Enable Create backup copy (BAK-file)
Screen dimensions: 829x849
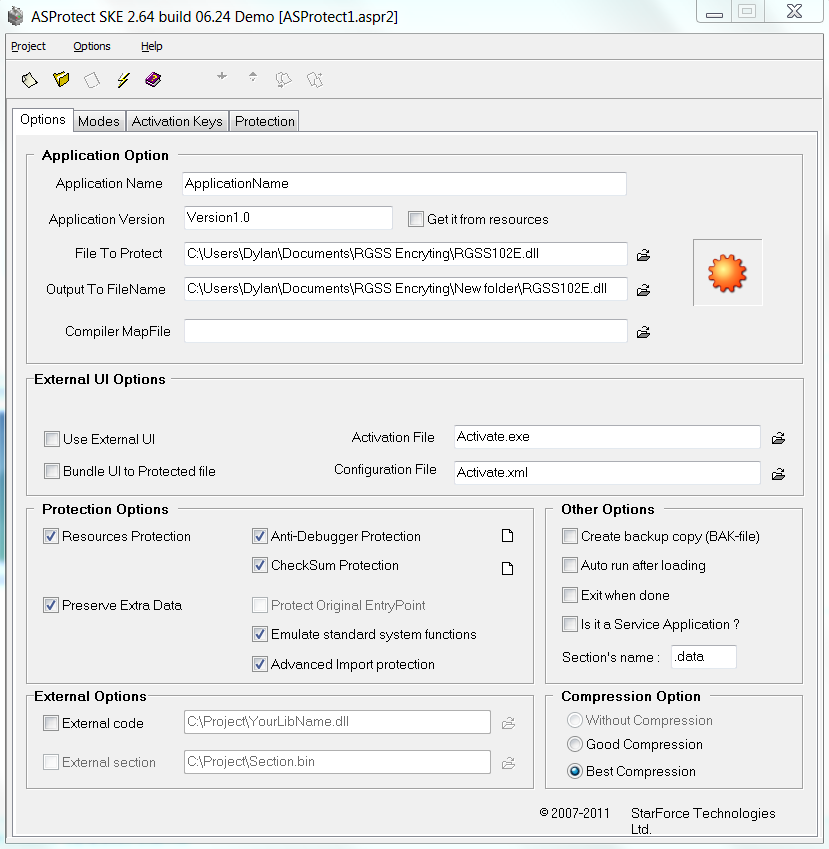(x=570, y=536)
